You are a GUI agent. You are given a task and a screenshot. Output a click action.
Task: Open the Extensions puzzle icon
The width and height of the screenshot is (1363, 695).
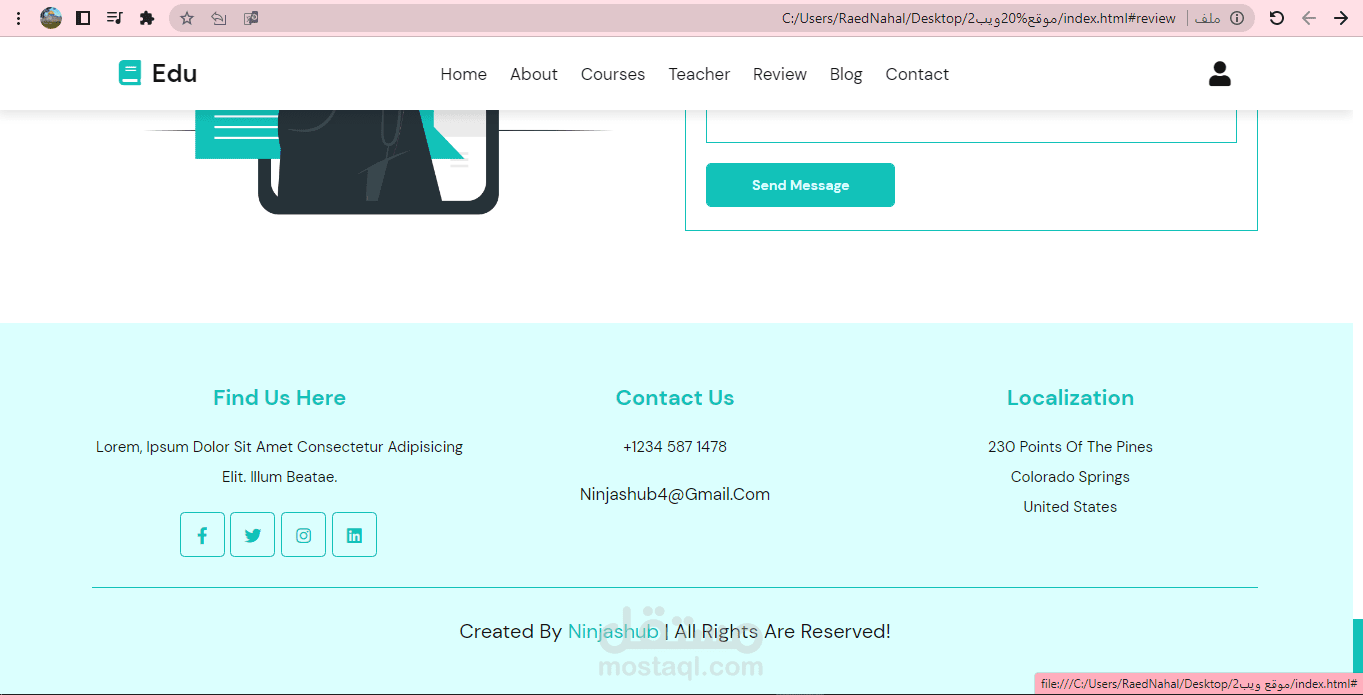click(x=147, y=18)
